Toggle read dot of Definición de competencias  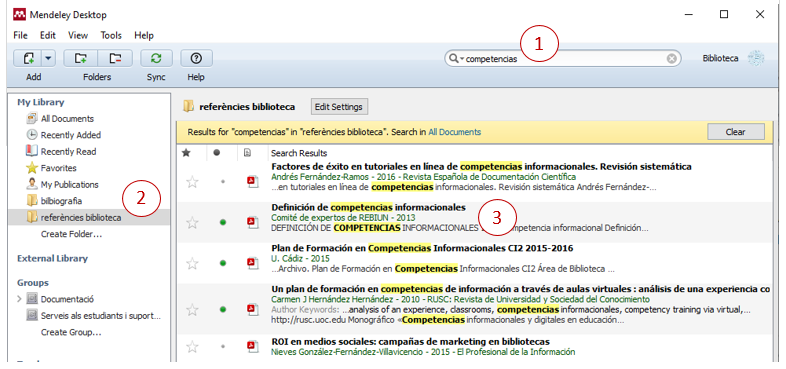coord(223,222)
